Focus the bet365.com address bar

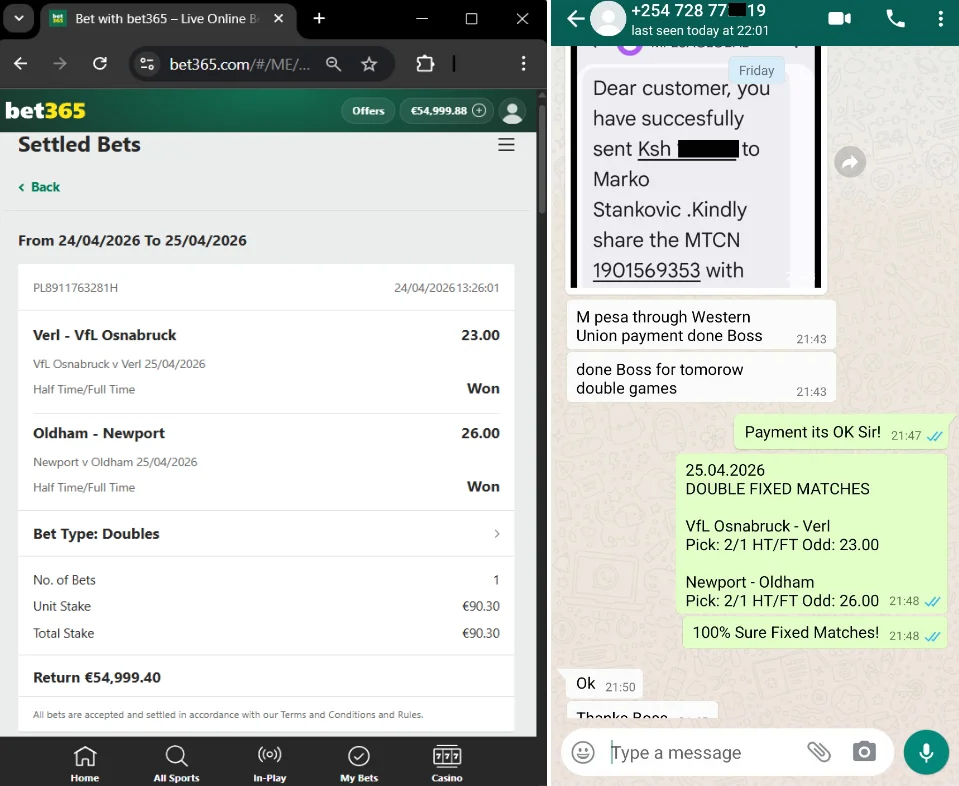click(240, 64)
